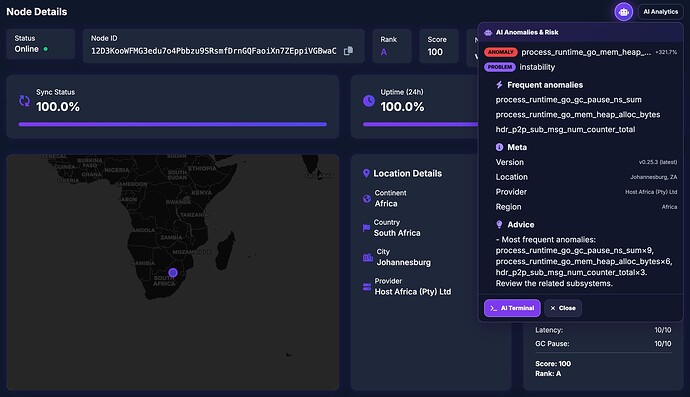Click process_runtime_go_mem_heap_alloc_bytes in Frequent anomalies list
Image resolution: width=690 pixels, height=397 pixels.
[578, 114]
